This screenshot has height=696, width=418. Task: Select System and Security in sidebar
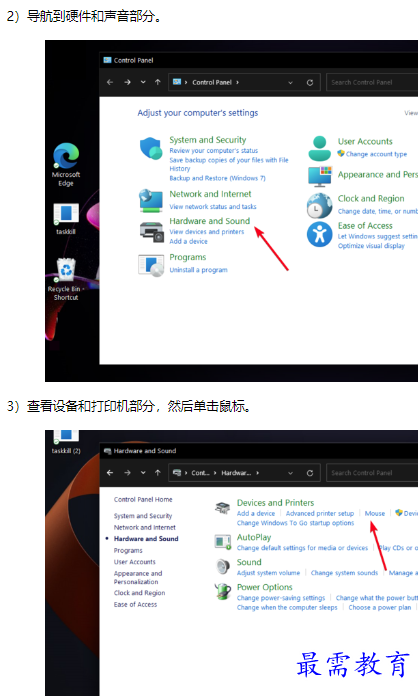(142, 516)
